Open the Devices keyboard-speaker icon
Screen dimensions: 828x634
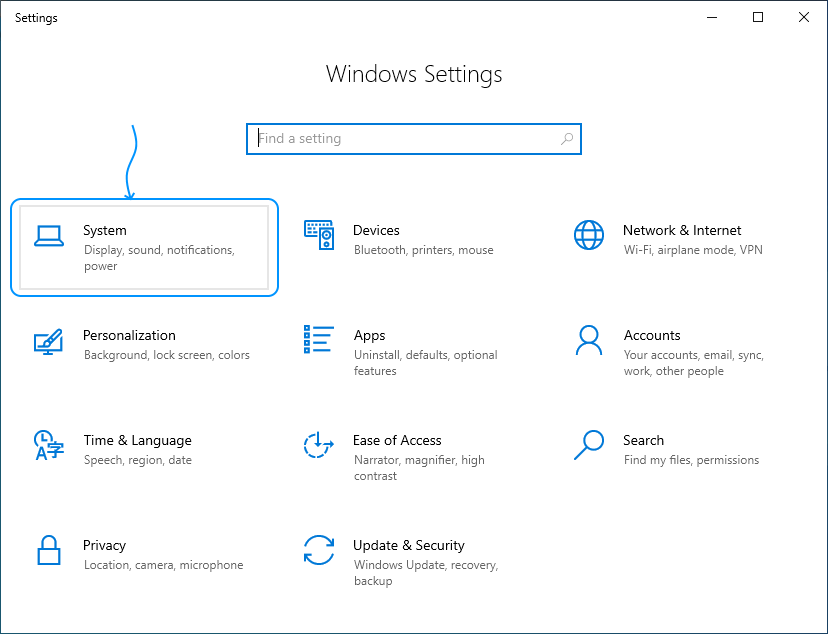click(319, 235)
